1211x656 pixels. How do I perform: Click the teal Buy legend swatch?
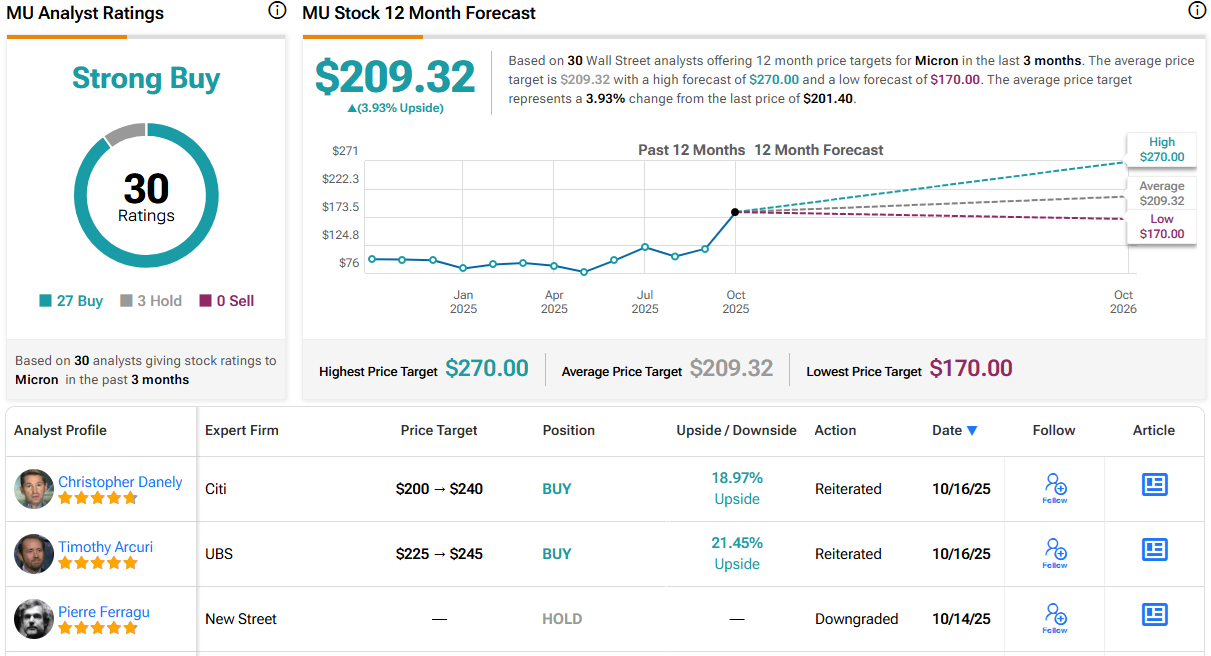tap(45, 301)
